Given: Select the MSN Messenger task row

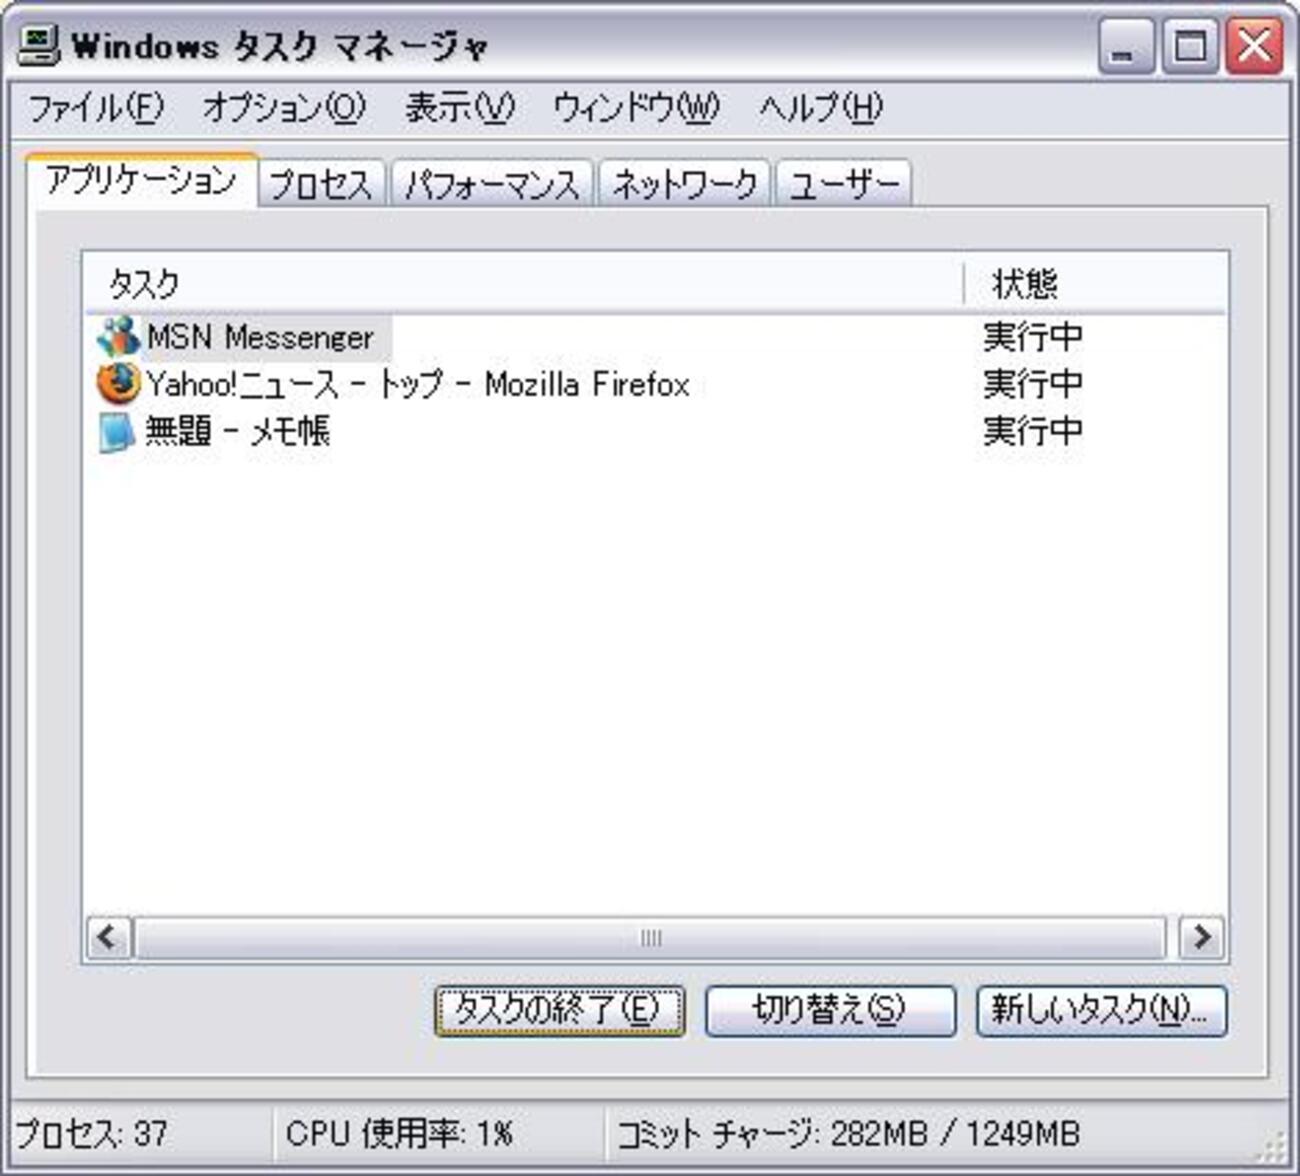Looking at the screenshot, I should coord(655,336).
